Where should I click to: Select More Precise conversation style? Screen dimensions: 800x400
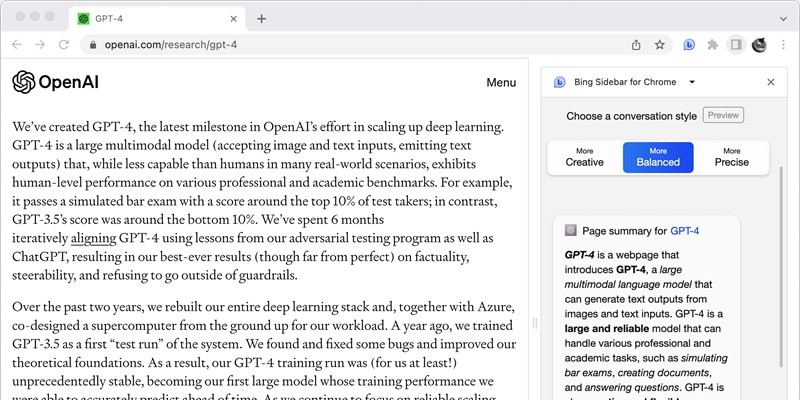[732, 158]
